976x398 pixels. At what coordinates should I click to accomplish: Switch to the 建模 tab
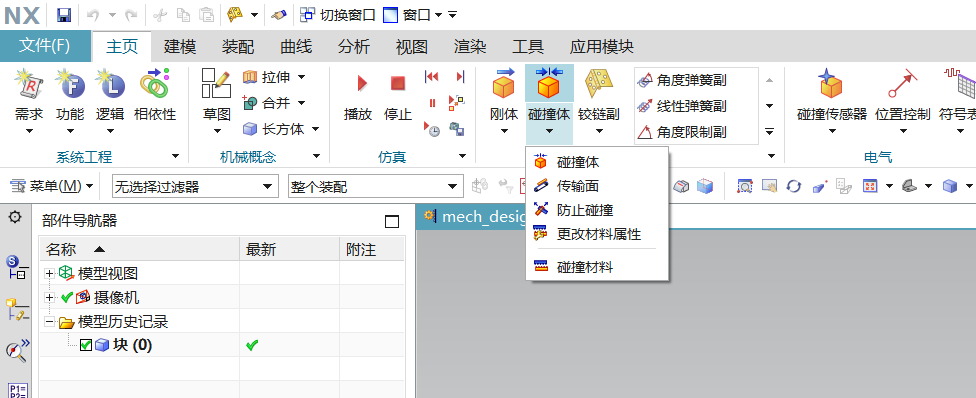[x=180, y=47]
